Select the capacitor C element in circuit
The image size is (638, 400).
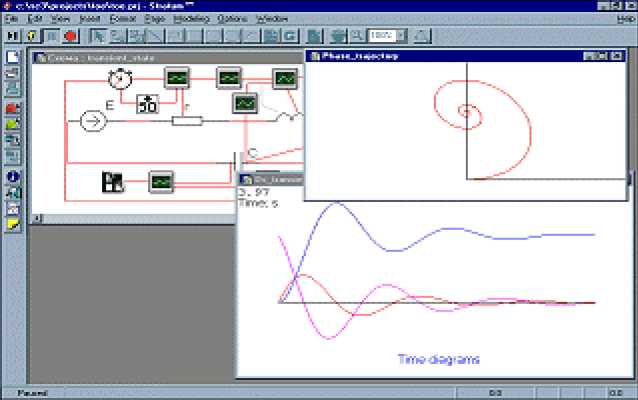237,162
